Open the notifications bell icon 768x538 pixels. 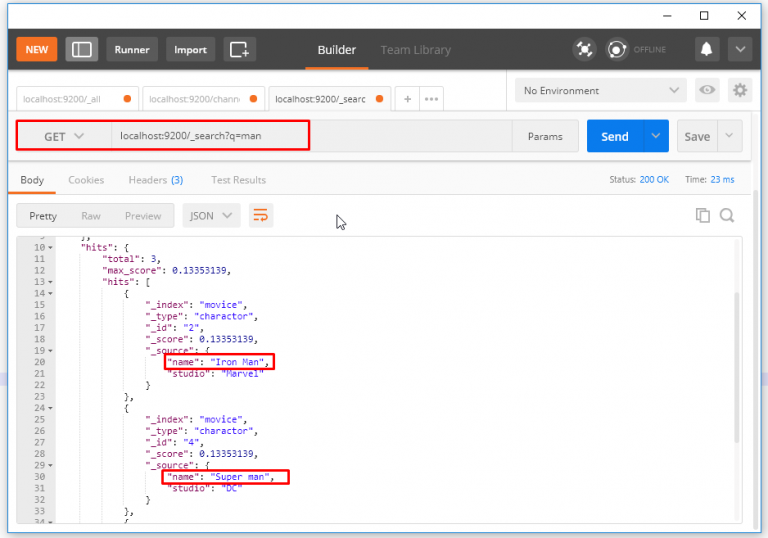pyautogui.click(x=707, y=49)
